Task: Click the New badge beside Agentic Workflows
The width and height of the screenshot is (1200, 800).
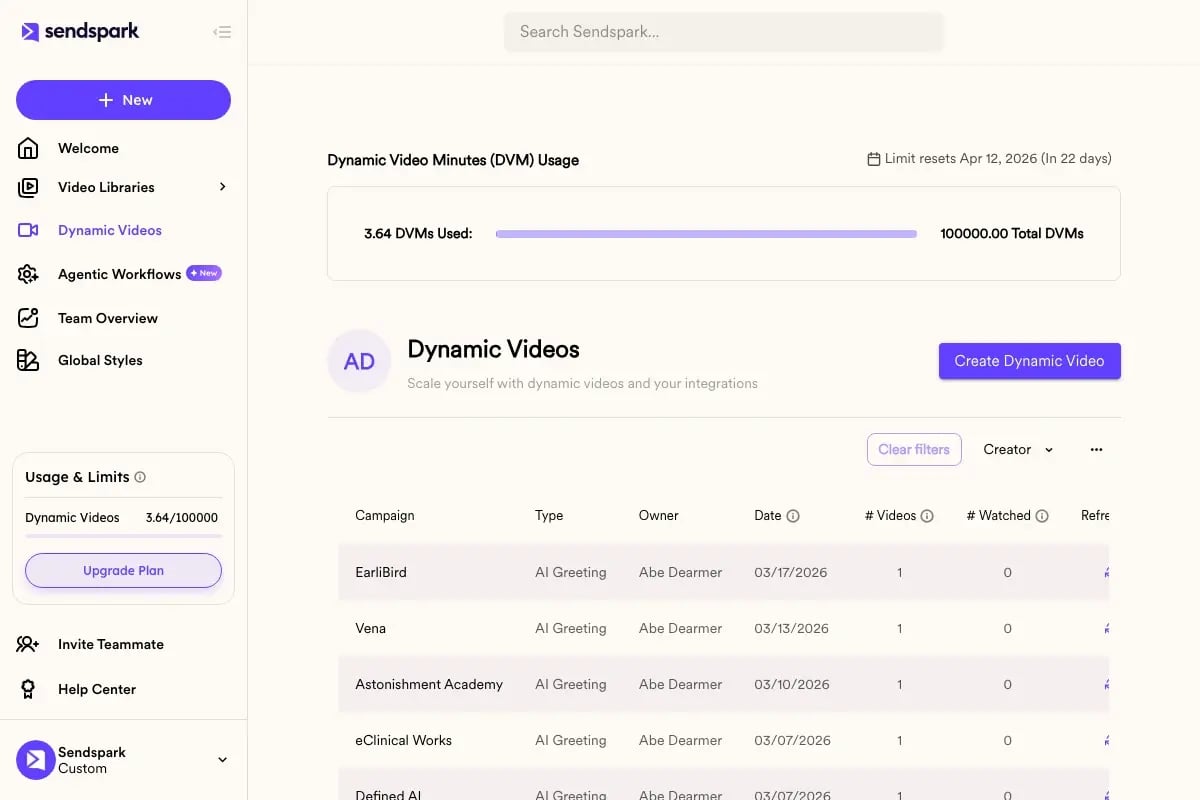Action: 204,273
